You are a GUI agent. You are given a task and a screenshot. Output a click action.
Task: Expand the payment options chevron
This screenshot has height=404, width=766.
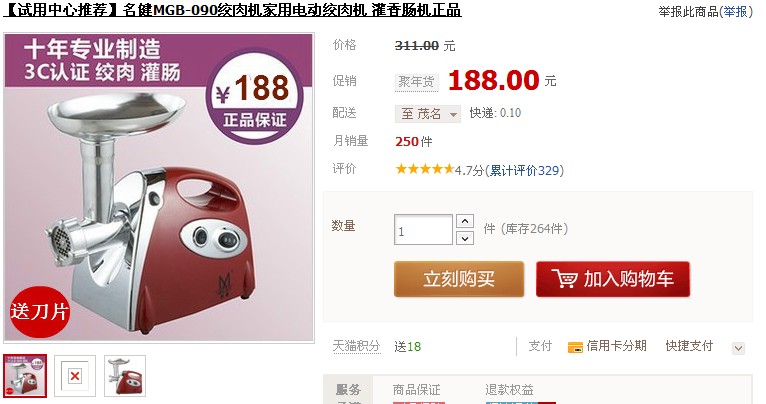[738, 348]
